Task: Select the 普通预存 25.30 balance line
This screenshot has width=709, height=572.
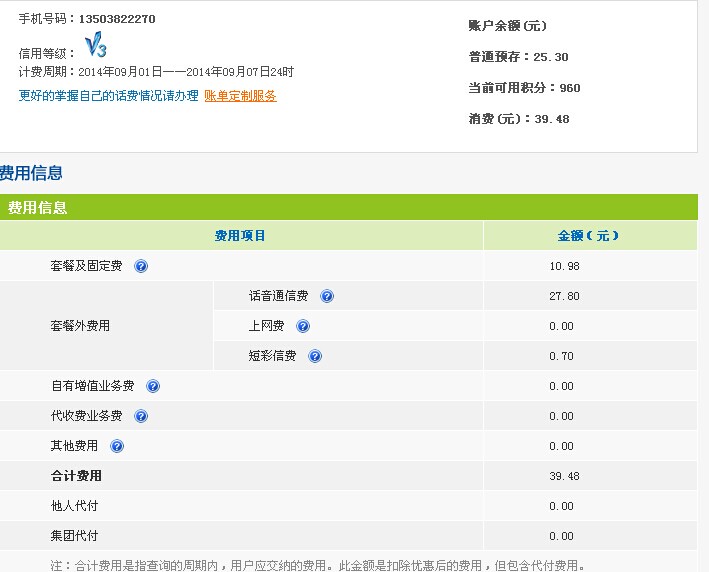Action: (518, 57)
